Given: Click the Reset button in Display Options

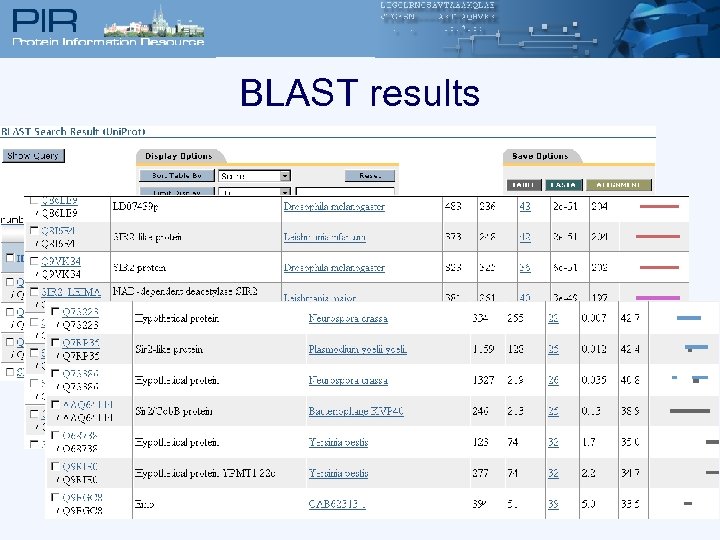Looking at the screenshot, I should coord(370,175).
